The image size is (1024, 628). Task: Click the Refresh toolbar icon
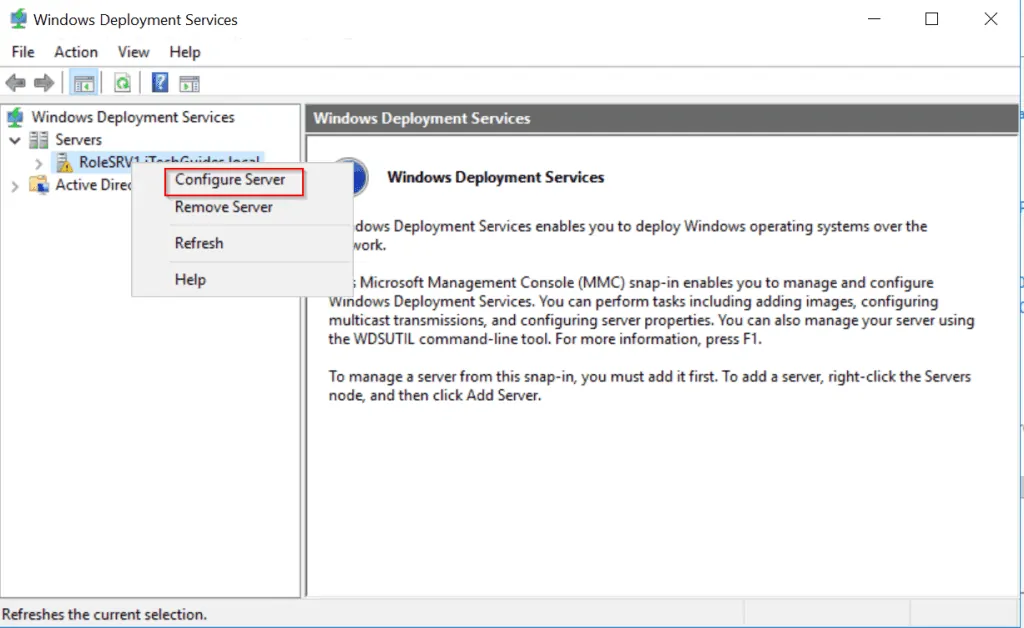[x=122, y=83]
